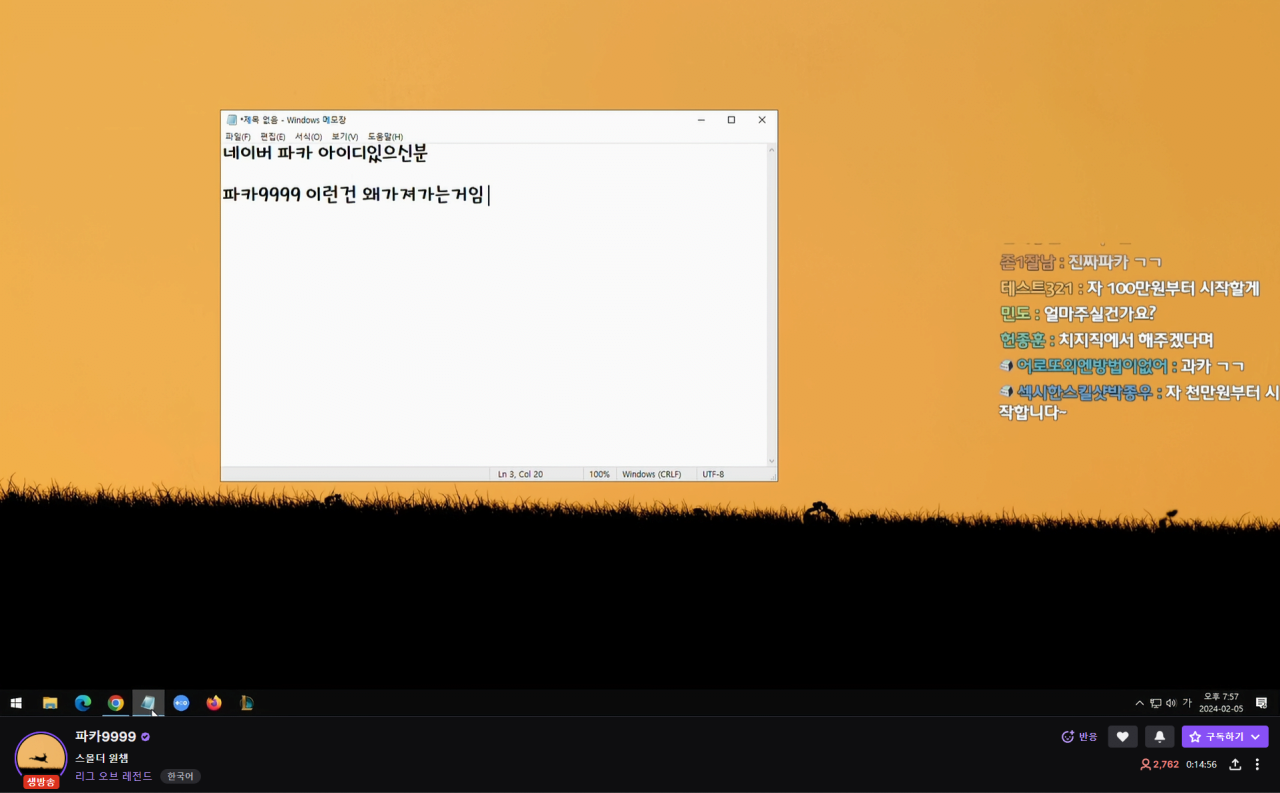Toggle the Korean IME language indicator
The width and height of the screenshot is (1280, 793).
(x=1187, y=703)
